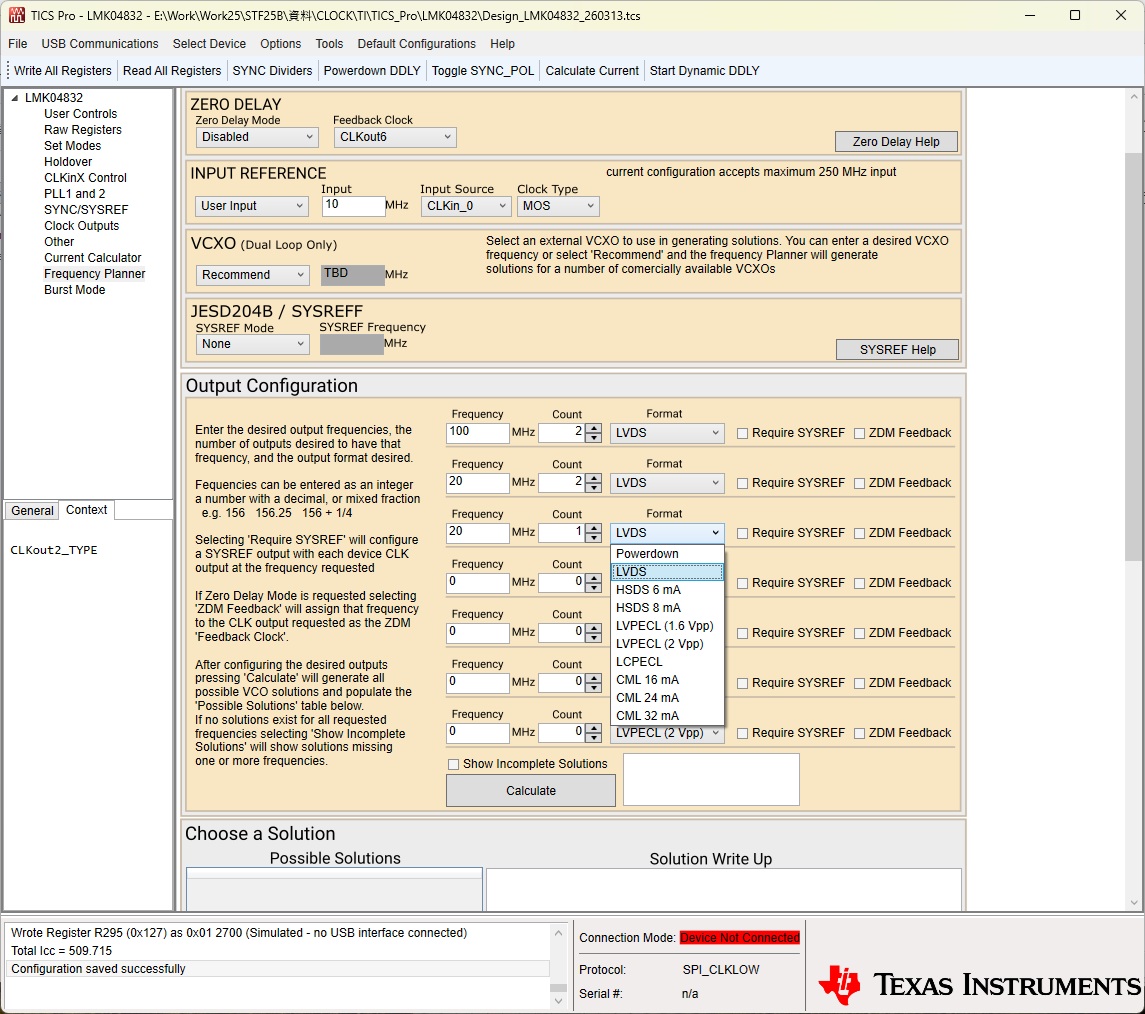Select HSDS 8 mA format option

coord(667,607)
